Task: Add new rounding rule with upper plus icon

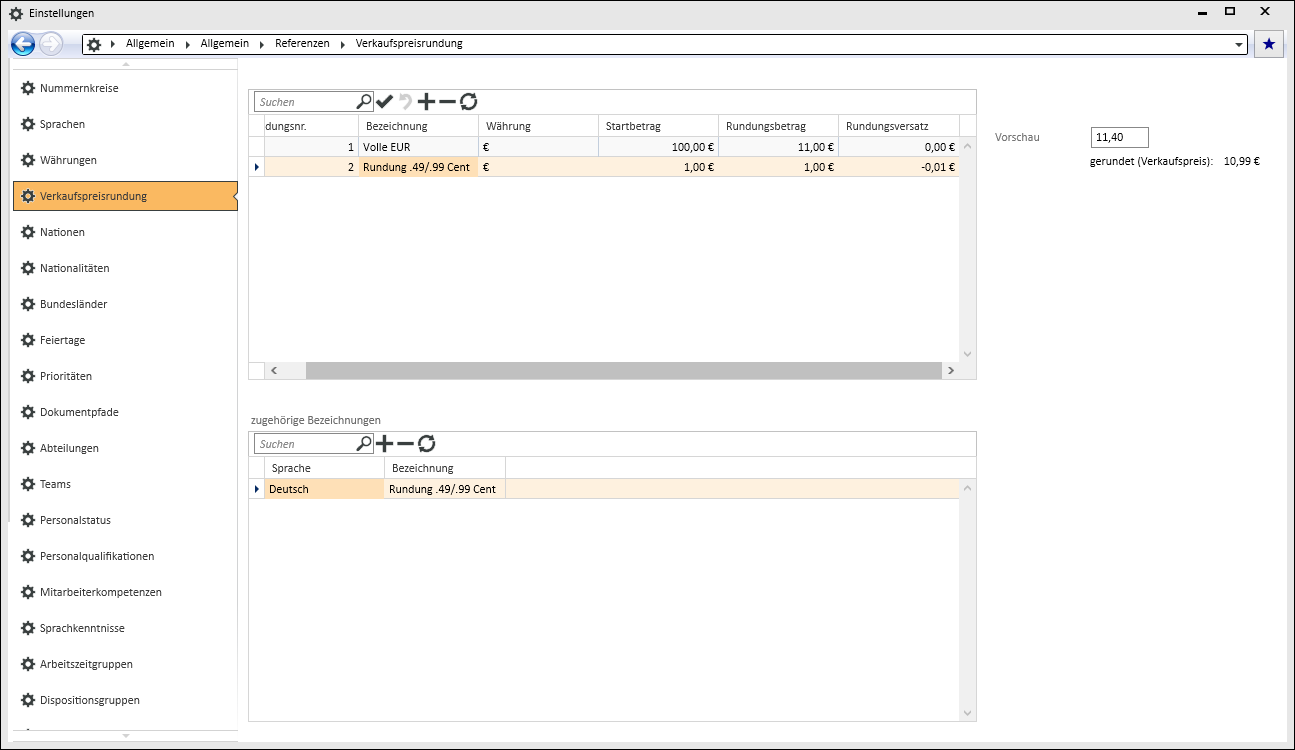Action: tap(426, 101)
